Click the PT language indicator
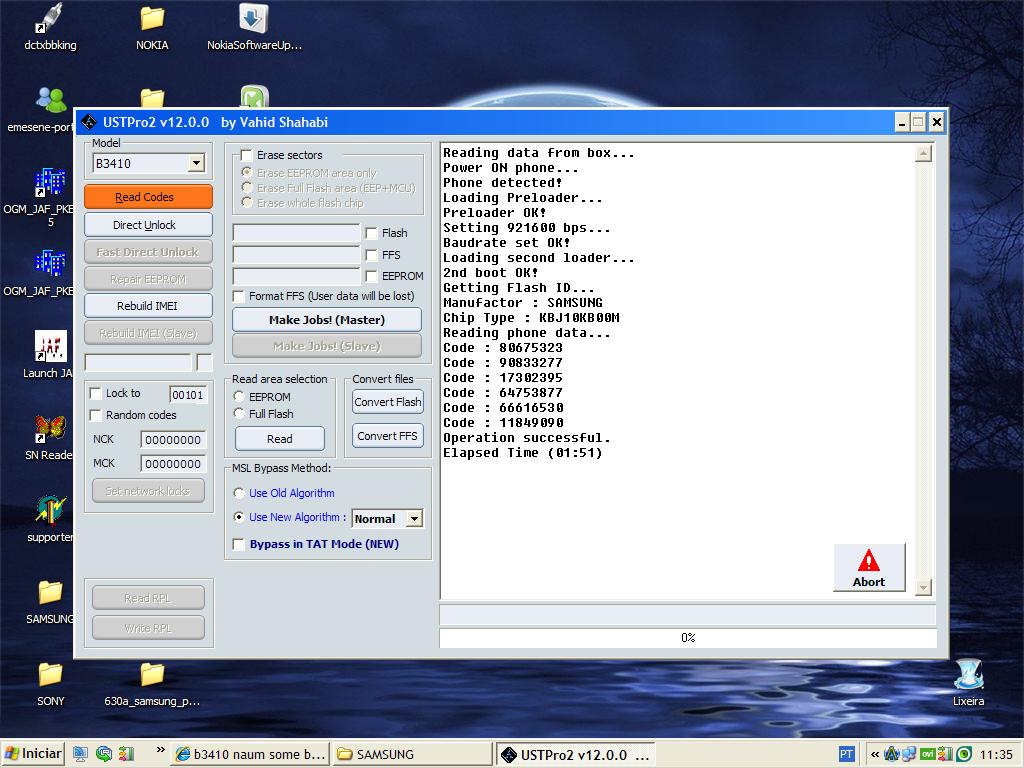The image size is (1024, 768). 846,754
